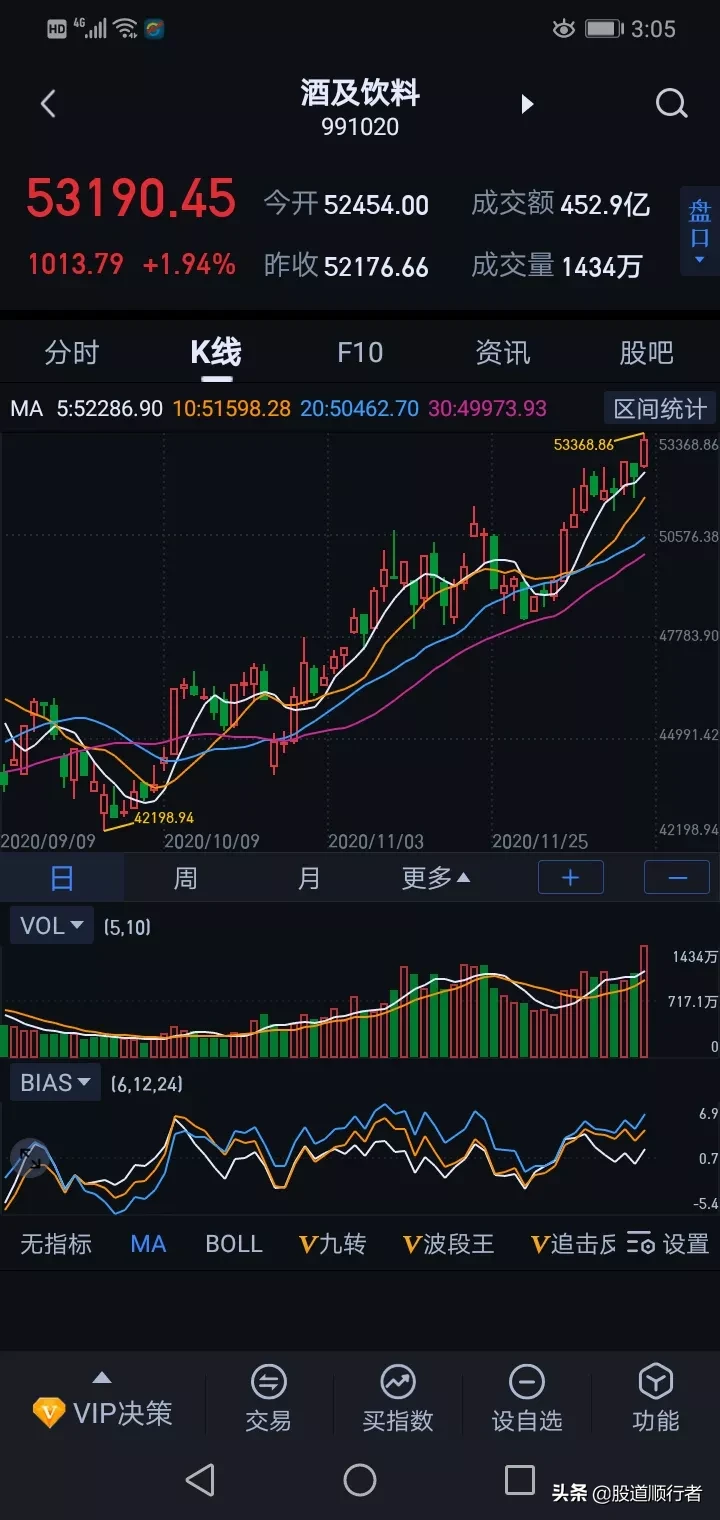This screenshot has height=1520, width=720.
Task: Tap Android back navigation triangle
Action: pos(201,1480)
